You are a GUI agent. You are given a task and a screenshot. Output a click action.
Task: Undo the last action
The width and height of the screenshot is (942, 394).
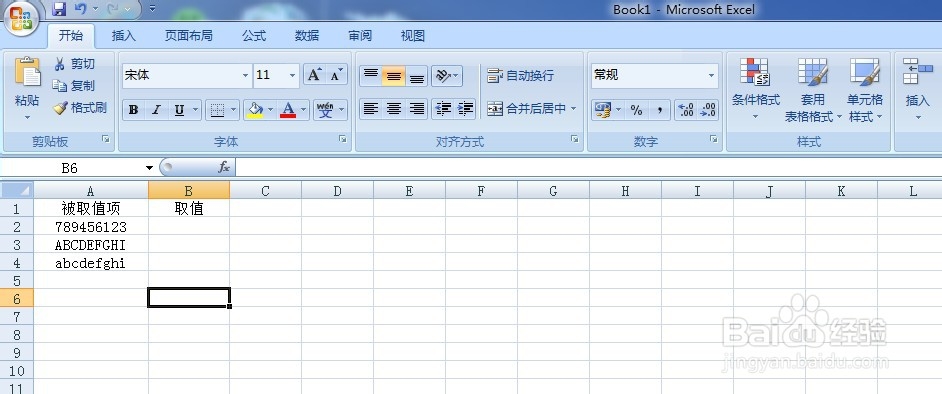81,9
